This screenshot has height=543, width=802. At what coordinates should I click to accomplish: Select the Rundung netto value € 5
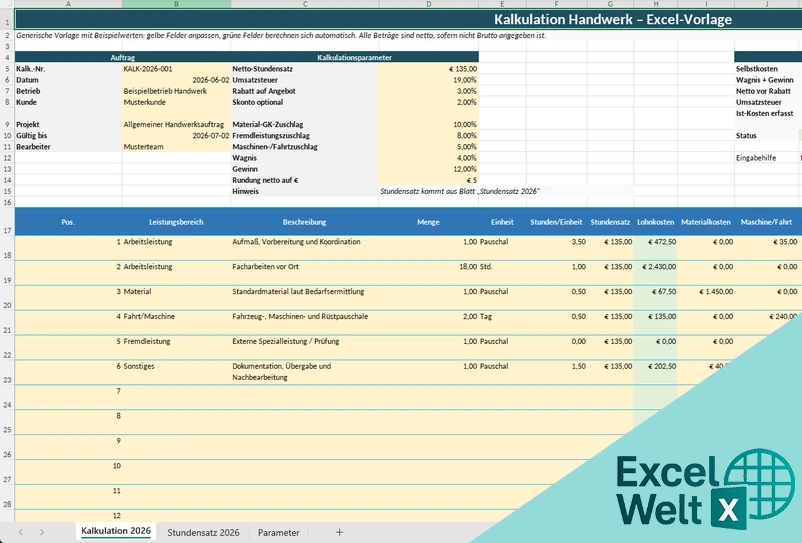[x=429, y=180]
